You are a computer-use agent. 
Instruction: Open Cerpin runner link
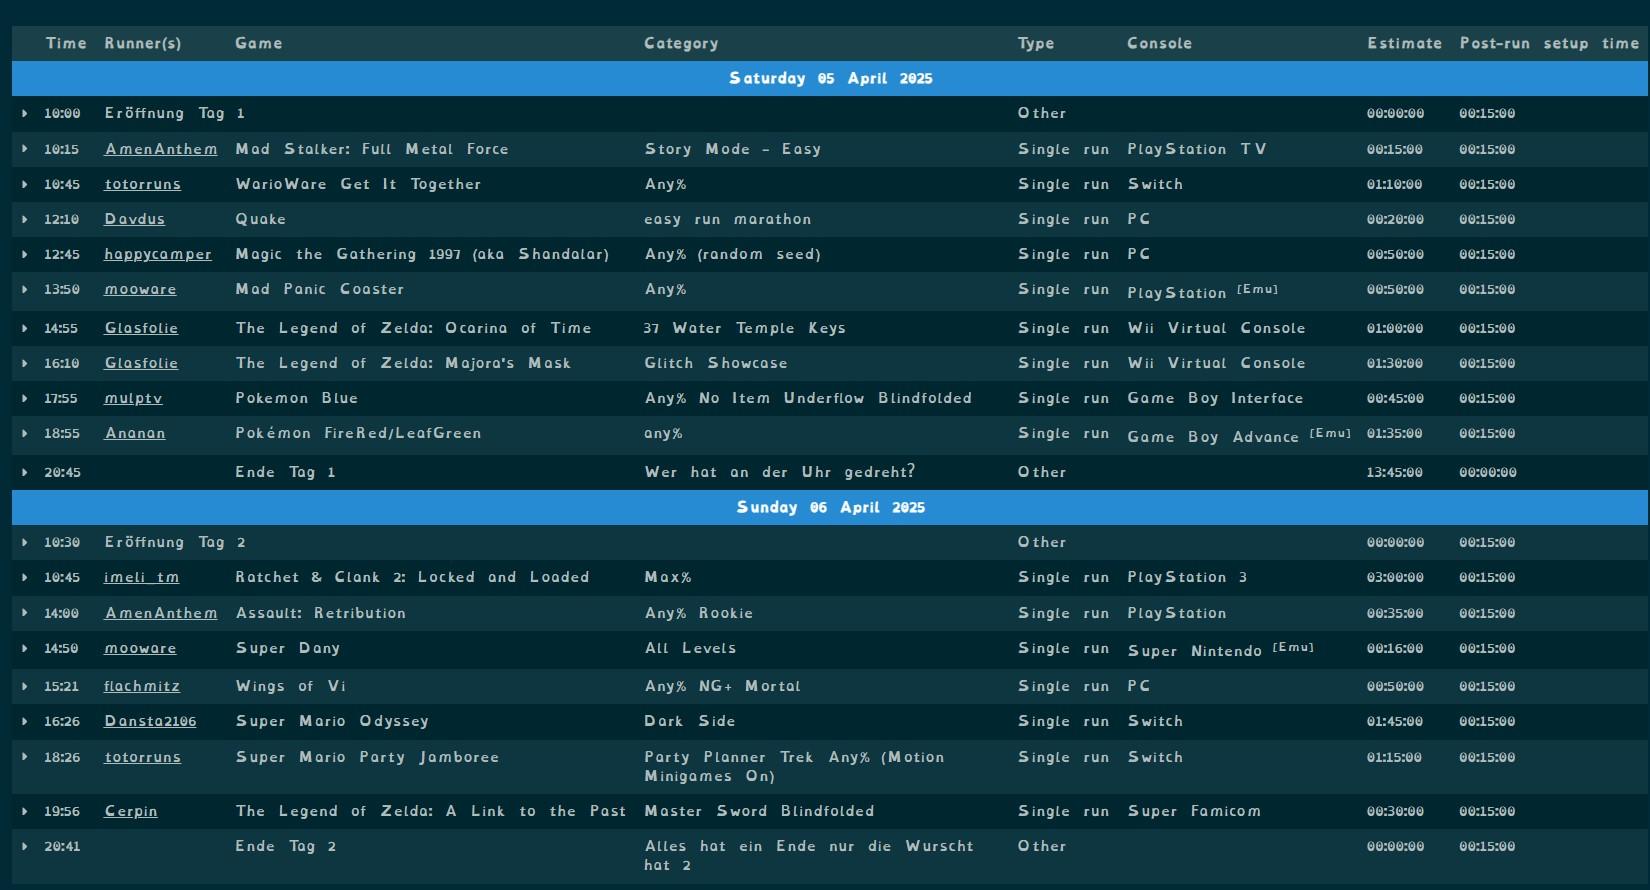pos(131,811)
